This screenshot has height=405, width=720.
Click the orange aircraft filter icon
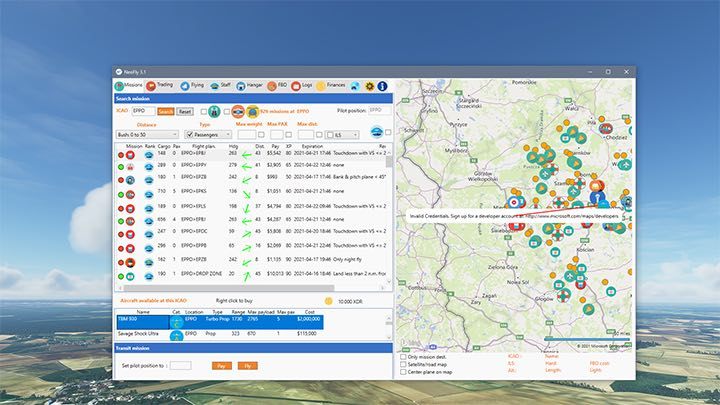(239, 111)
